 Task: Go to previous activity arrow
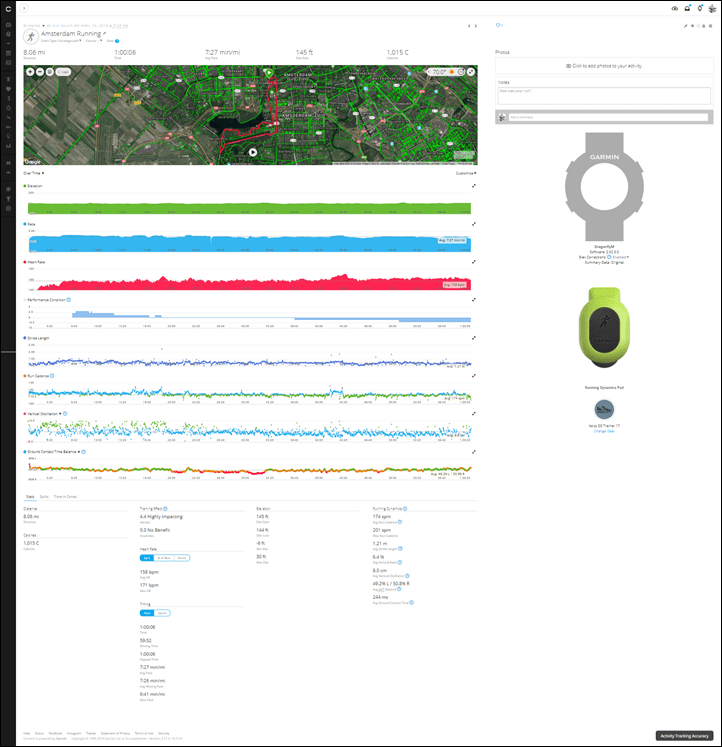pos(469,26)
